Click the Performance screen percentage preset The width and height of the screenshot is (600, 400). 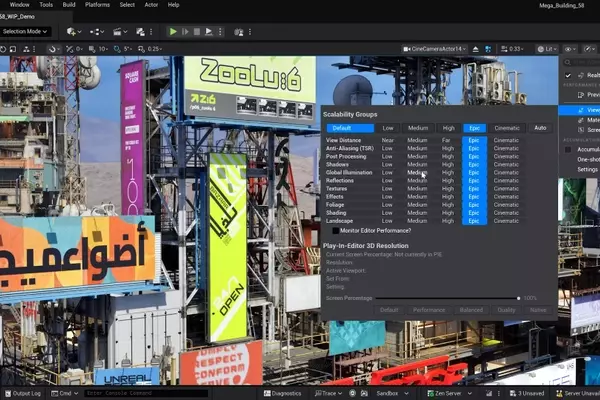point(429,310)
